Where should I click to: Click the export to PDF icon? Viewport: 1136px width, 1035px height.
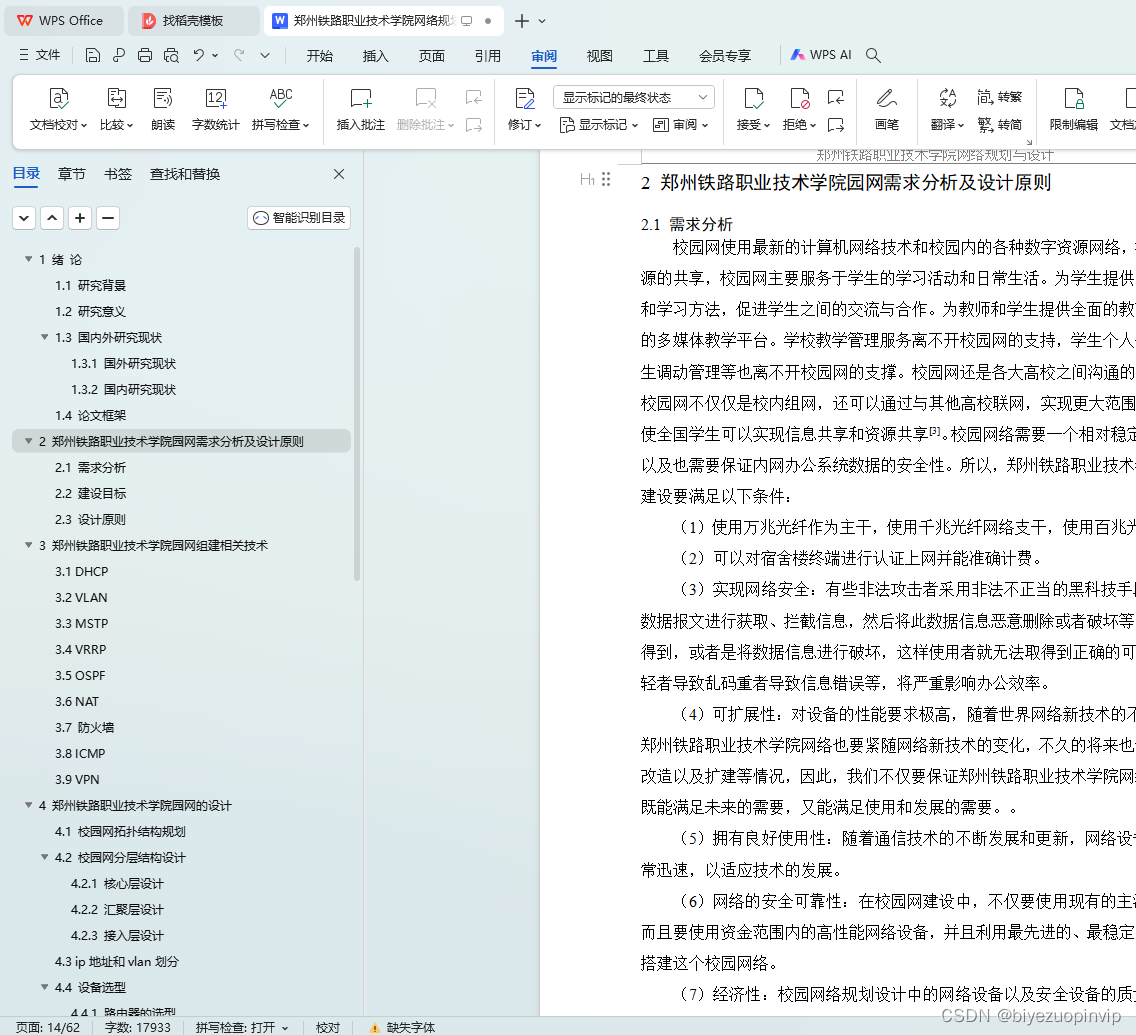point(119,55)
